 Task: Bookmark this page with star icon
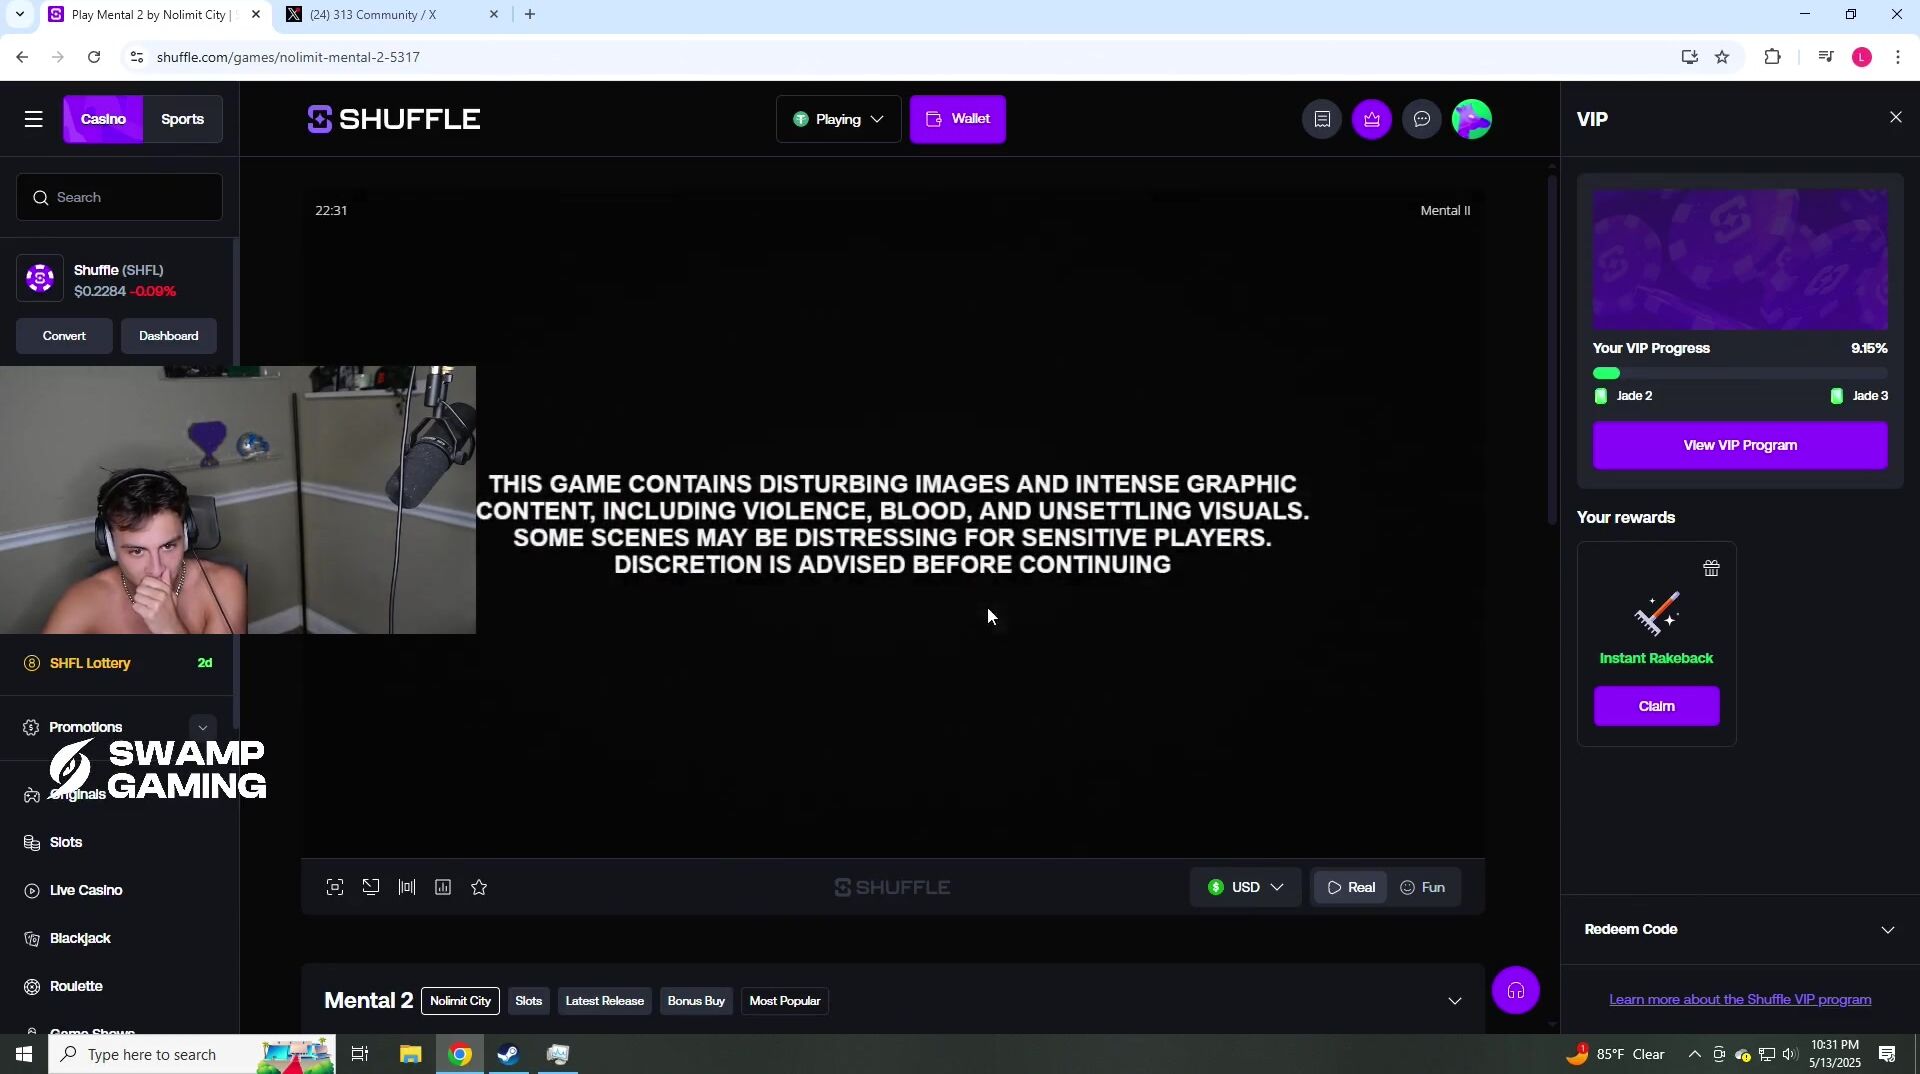tap(1722, 57)
